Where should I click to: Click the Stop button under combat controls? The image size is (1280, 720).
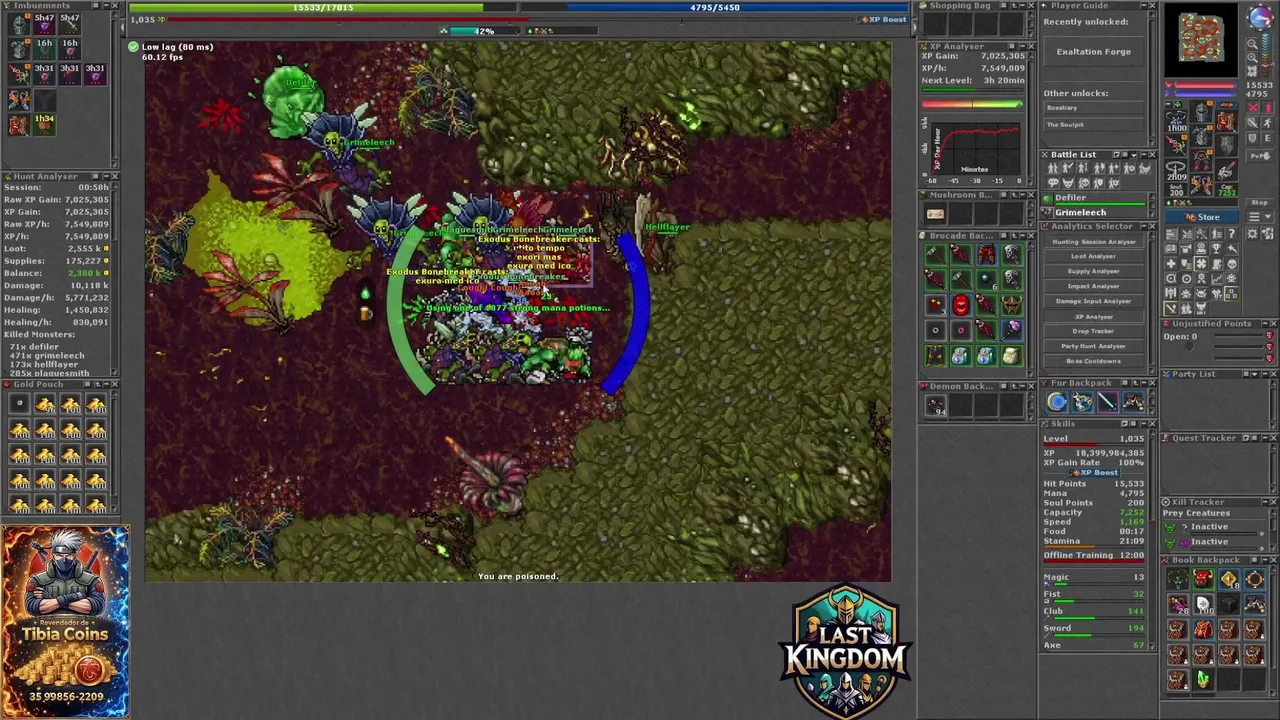[x=1260, y=202]
